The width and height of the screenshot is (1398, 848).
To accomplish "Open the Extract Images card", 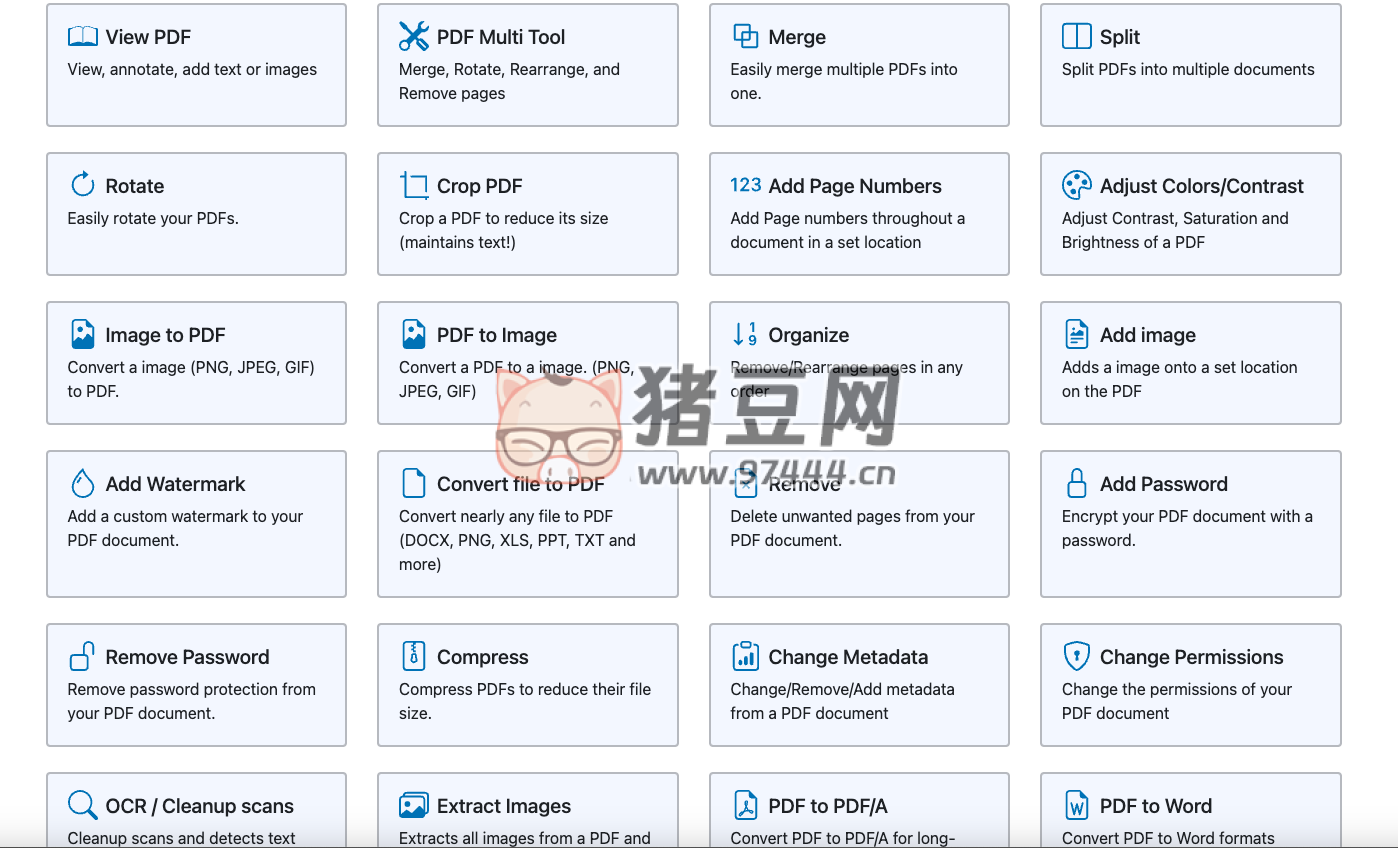I will coord(528,805).
